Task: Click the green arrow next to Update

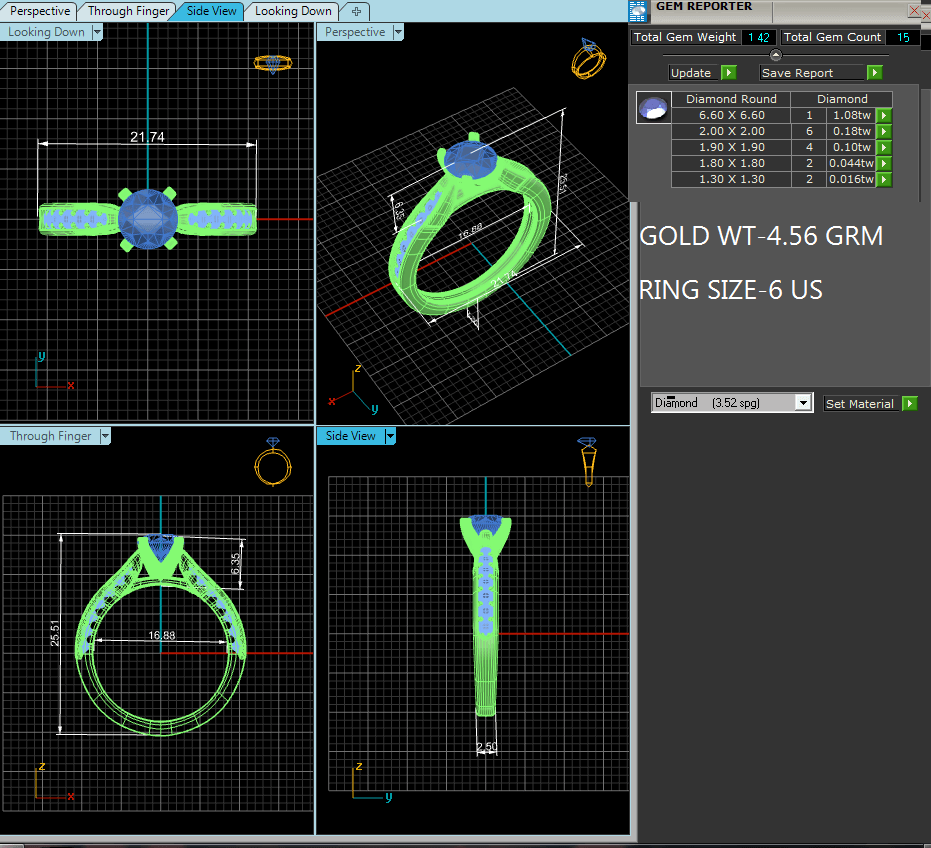Action: point(729,73)
